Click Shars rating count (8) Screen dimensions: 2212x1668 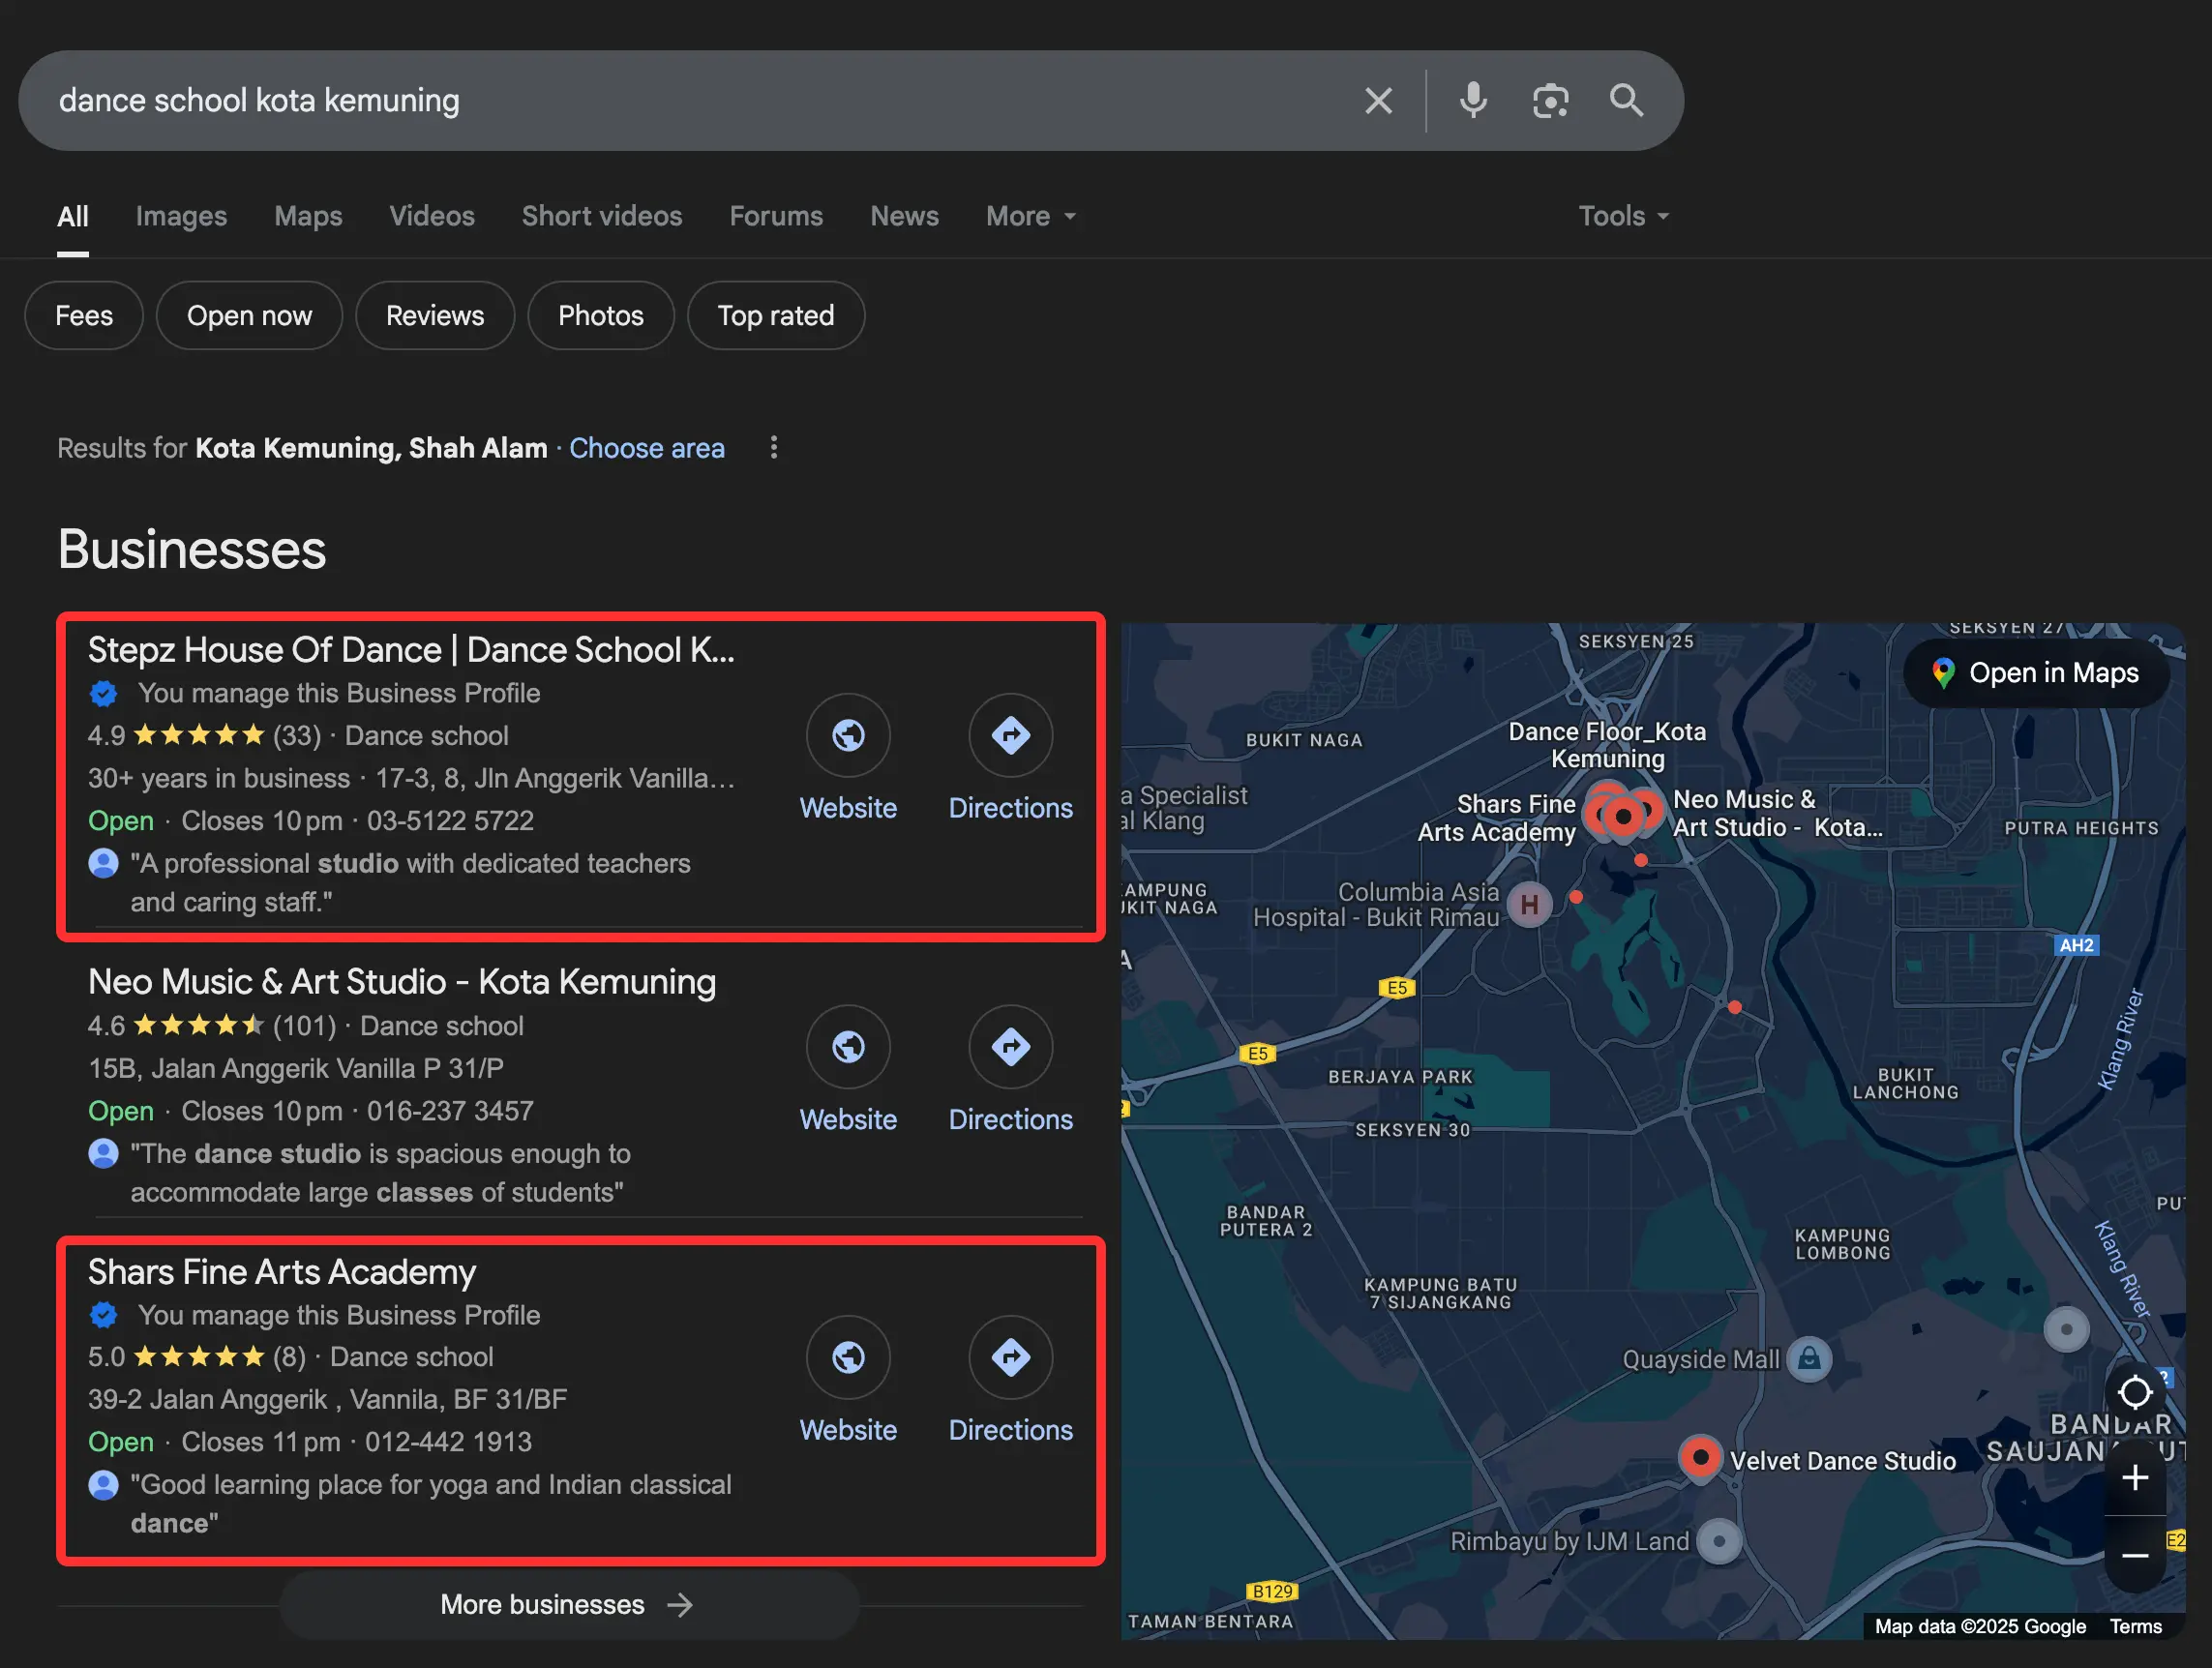[289, 1357]
